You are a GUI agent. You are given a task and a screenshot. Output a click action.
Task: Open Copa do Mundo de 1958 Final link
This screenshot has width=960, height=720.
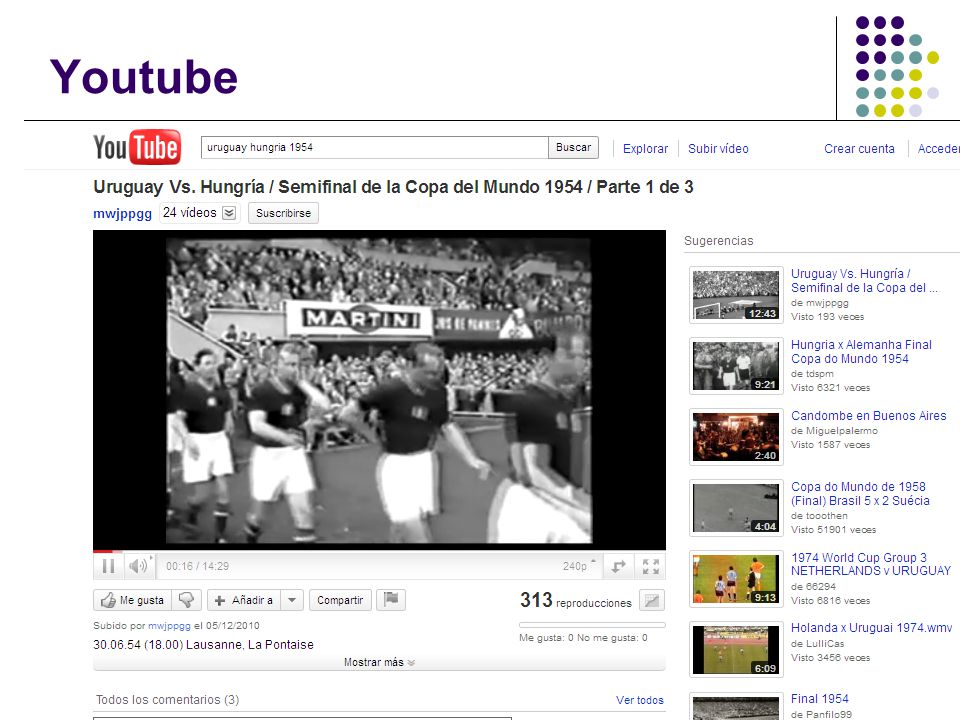(x=860, y=493)
